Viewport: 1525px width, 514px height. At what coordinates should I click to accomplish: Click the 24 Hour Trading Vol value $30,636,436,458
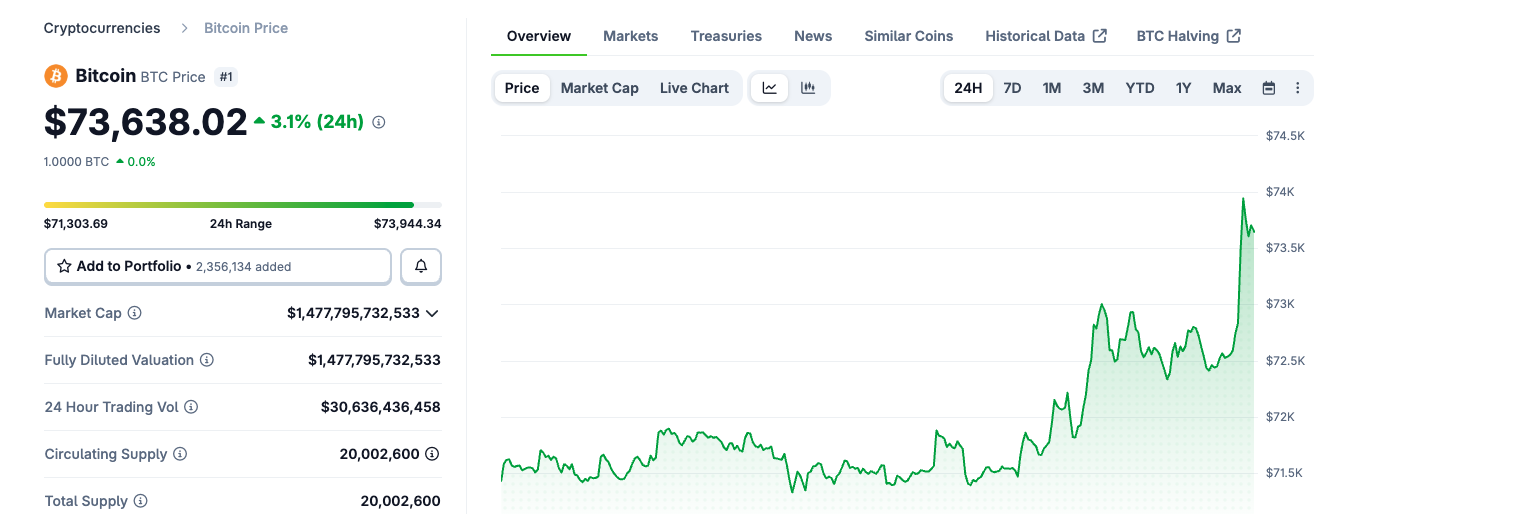381,407
